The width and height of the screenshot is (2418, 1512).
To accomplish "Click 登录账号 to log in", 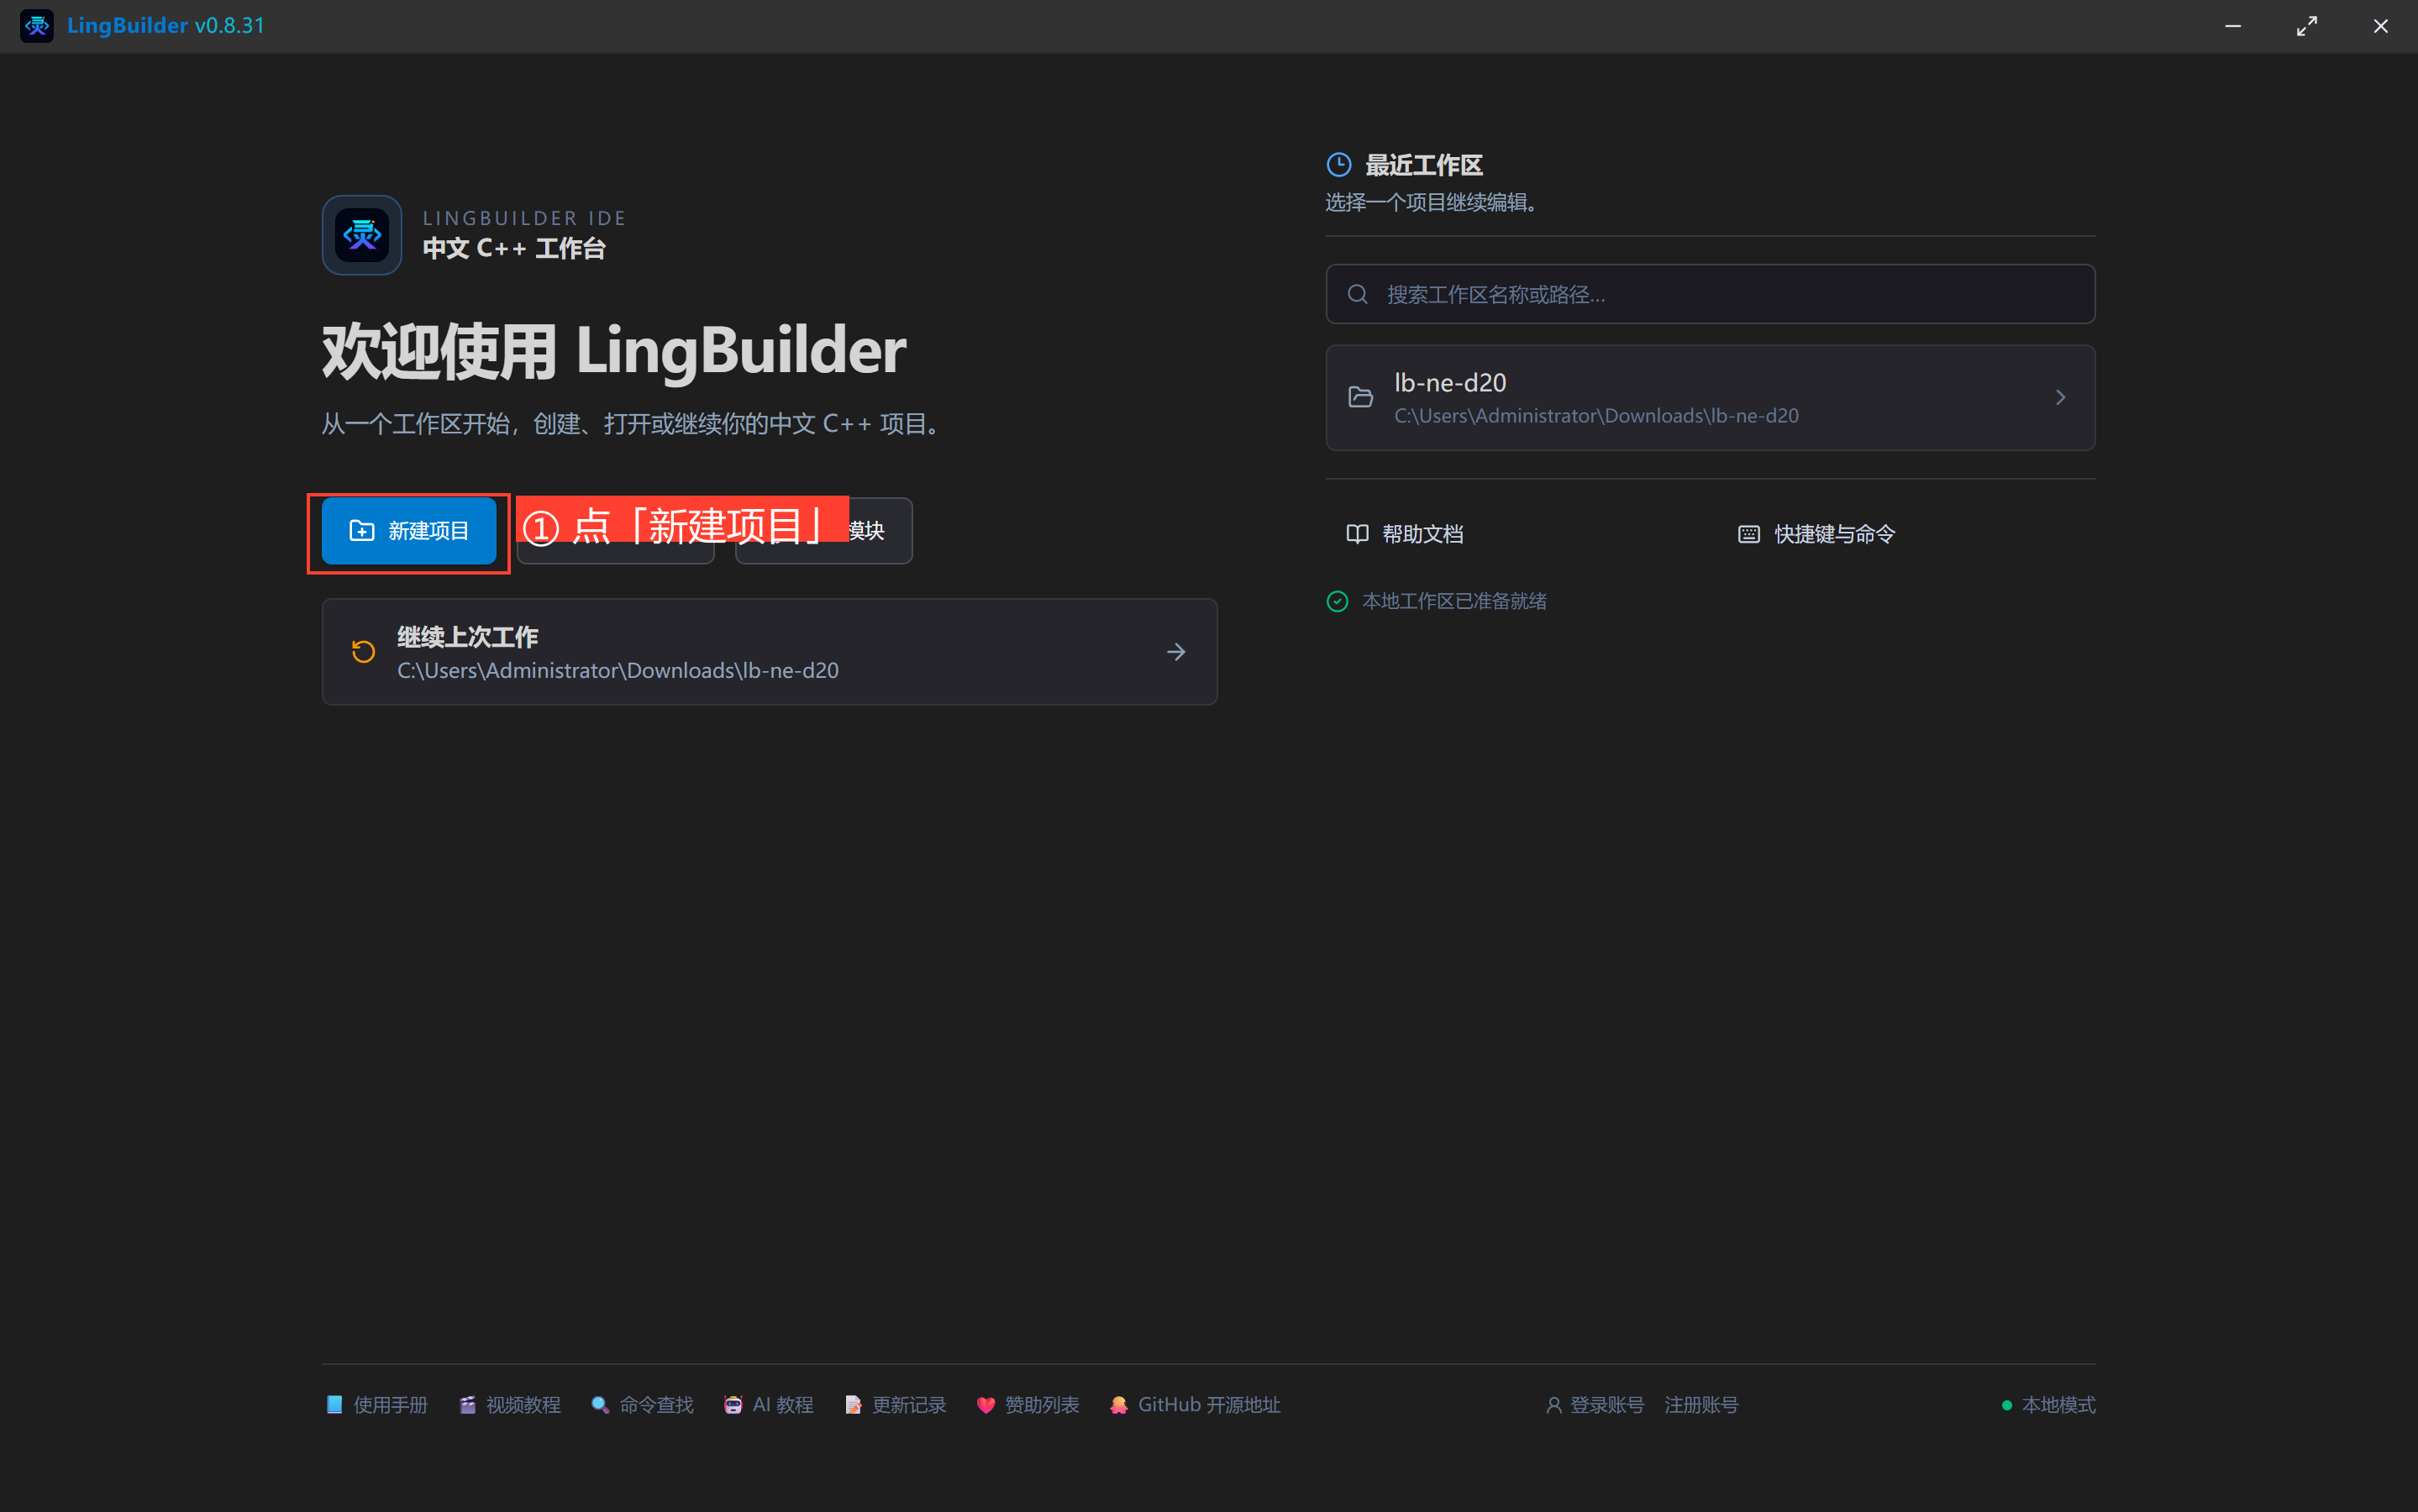I will pyautogui.click(x=1595, y=1405).
